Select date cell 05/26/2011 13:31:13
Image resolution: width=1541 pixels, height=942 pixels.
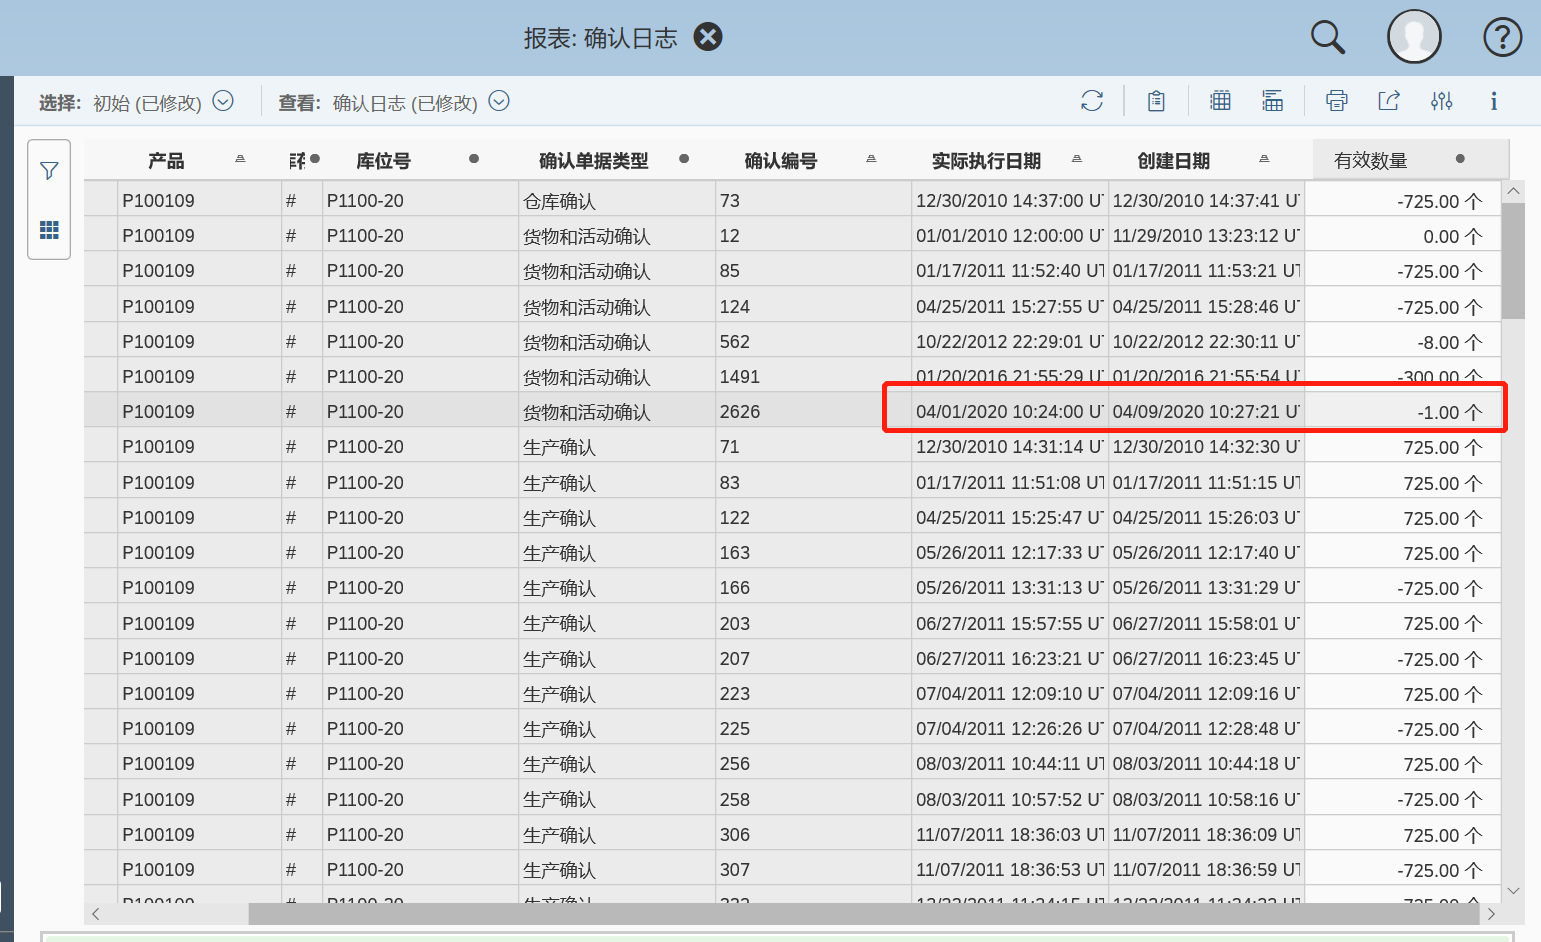(1010, 588)
